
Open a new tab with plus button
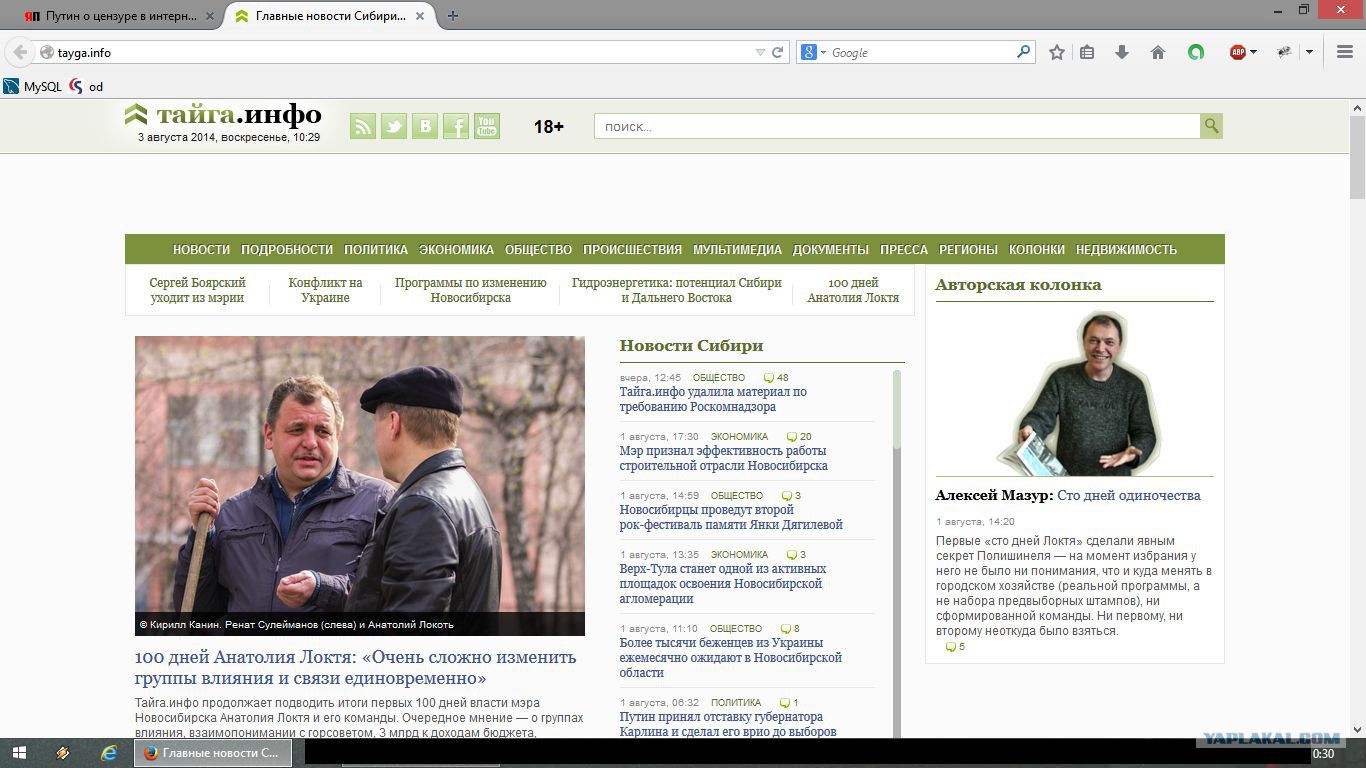click(x=453, y=16)
